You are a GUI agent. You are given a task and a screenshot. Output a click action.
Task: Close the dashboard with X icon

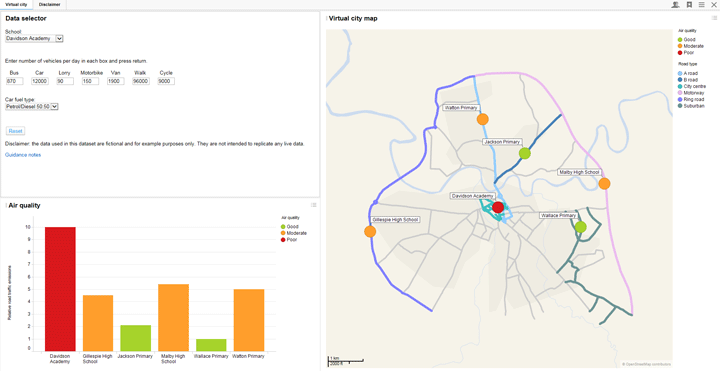pos(714,5)
